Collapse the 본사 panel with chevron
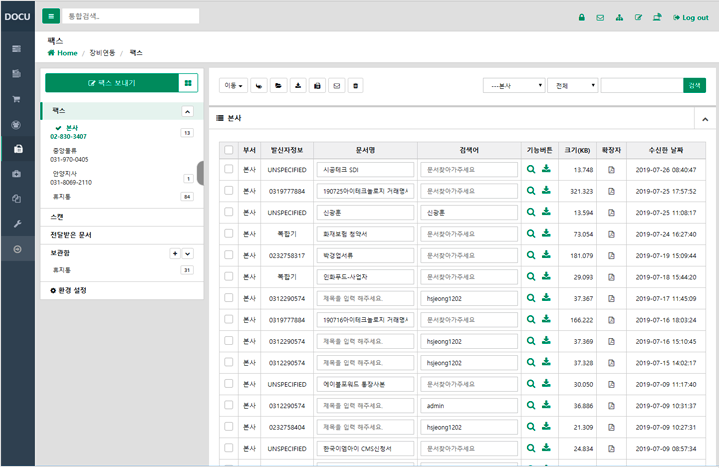The height and width of the screenshot is (470, 719). click(x=705, y=119)
